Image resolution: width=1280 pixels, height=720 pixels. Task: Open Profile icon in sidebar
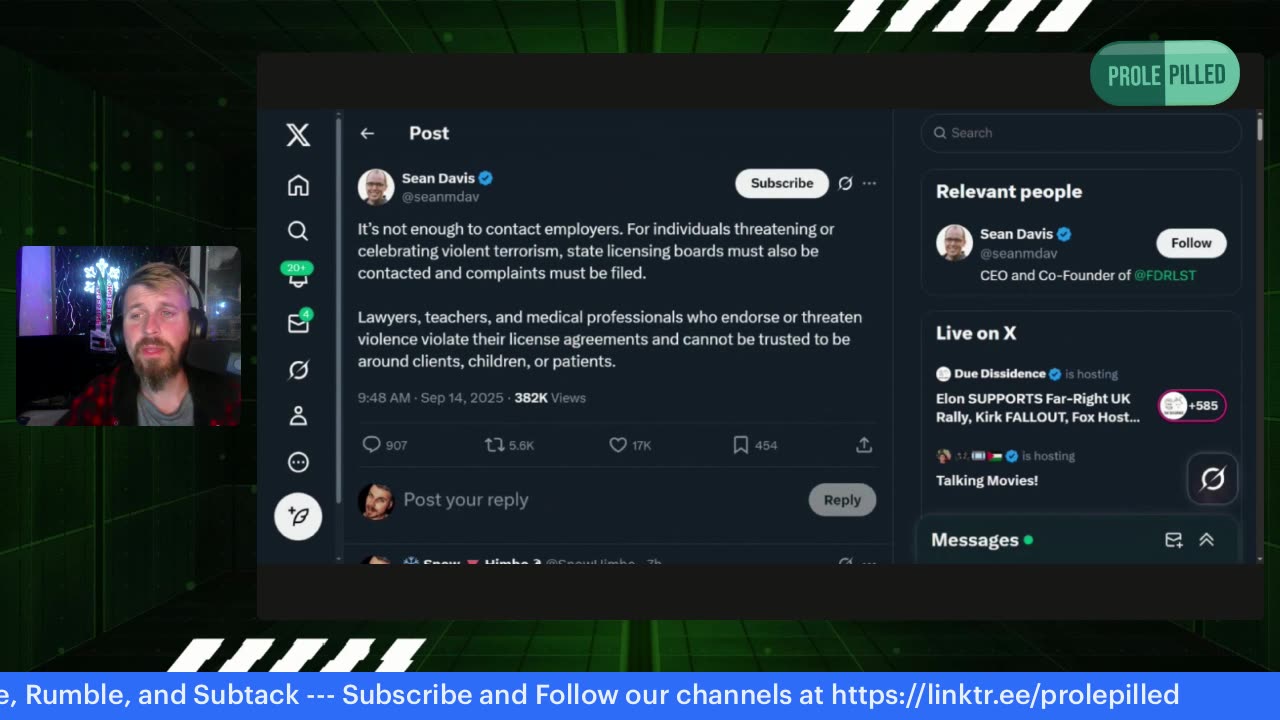pos(298,416)
